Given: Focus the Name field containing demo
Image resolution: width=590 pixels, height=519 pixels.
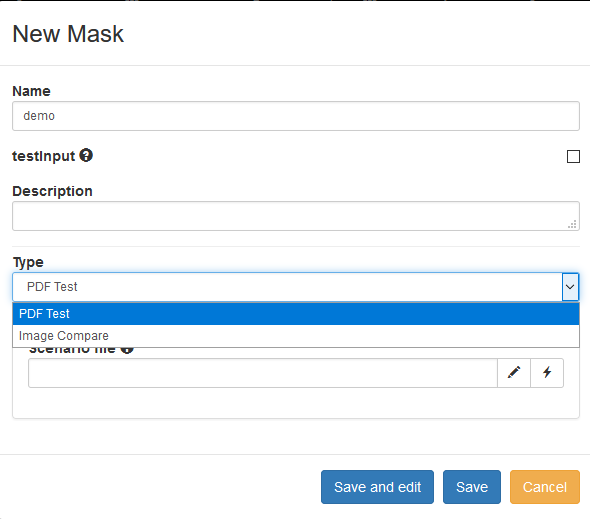Looking at the screenshot, I should [x=296, y=116].
